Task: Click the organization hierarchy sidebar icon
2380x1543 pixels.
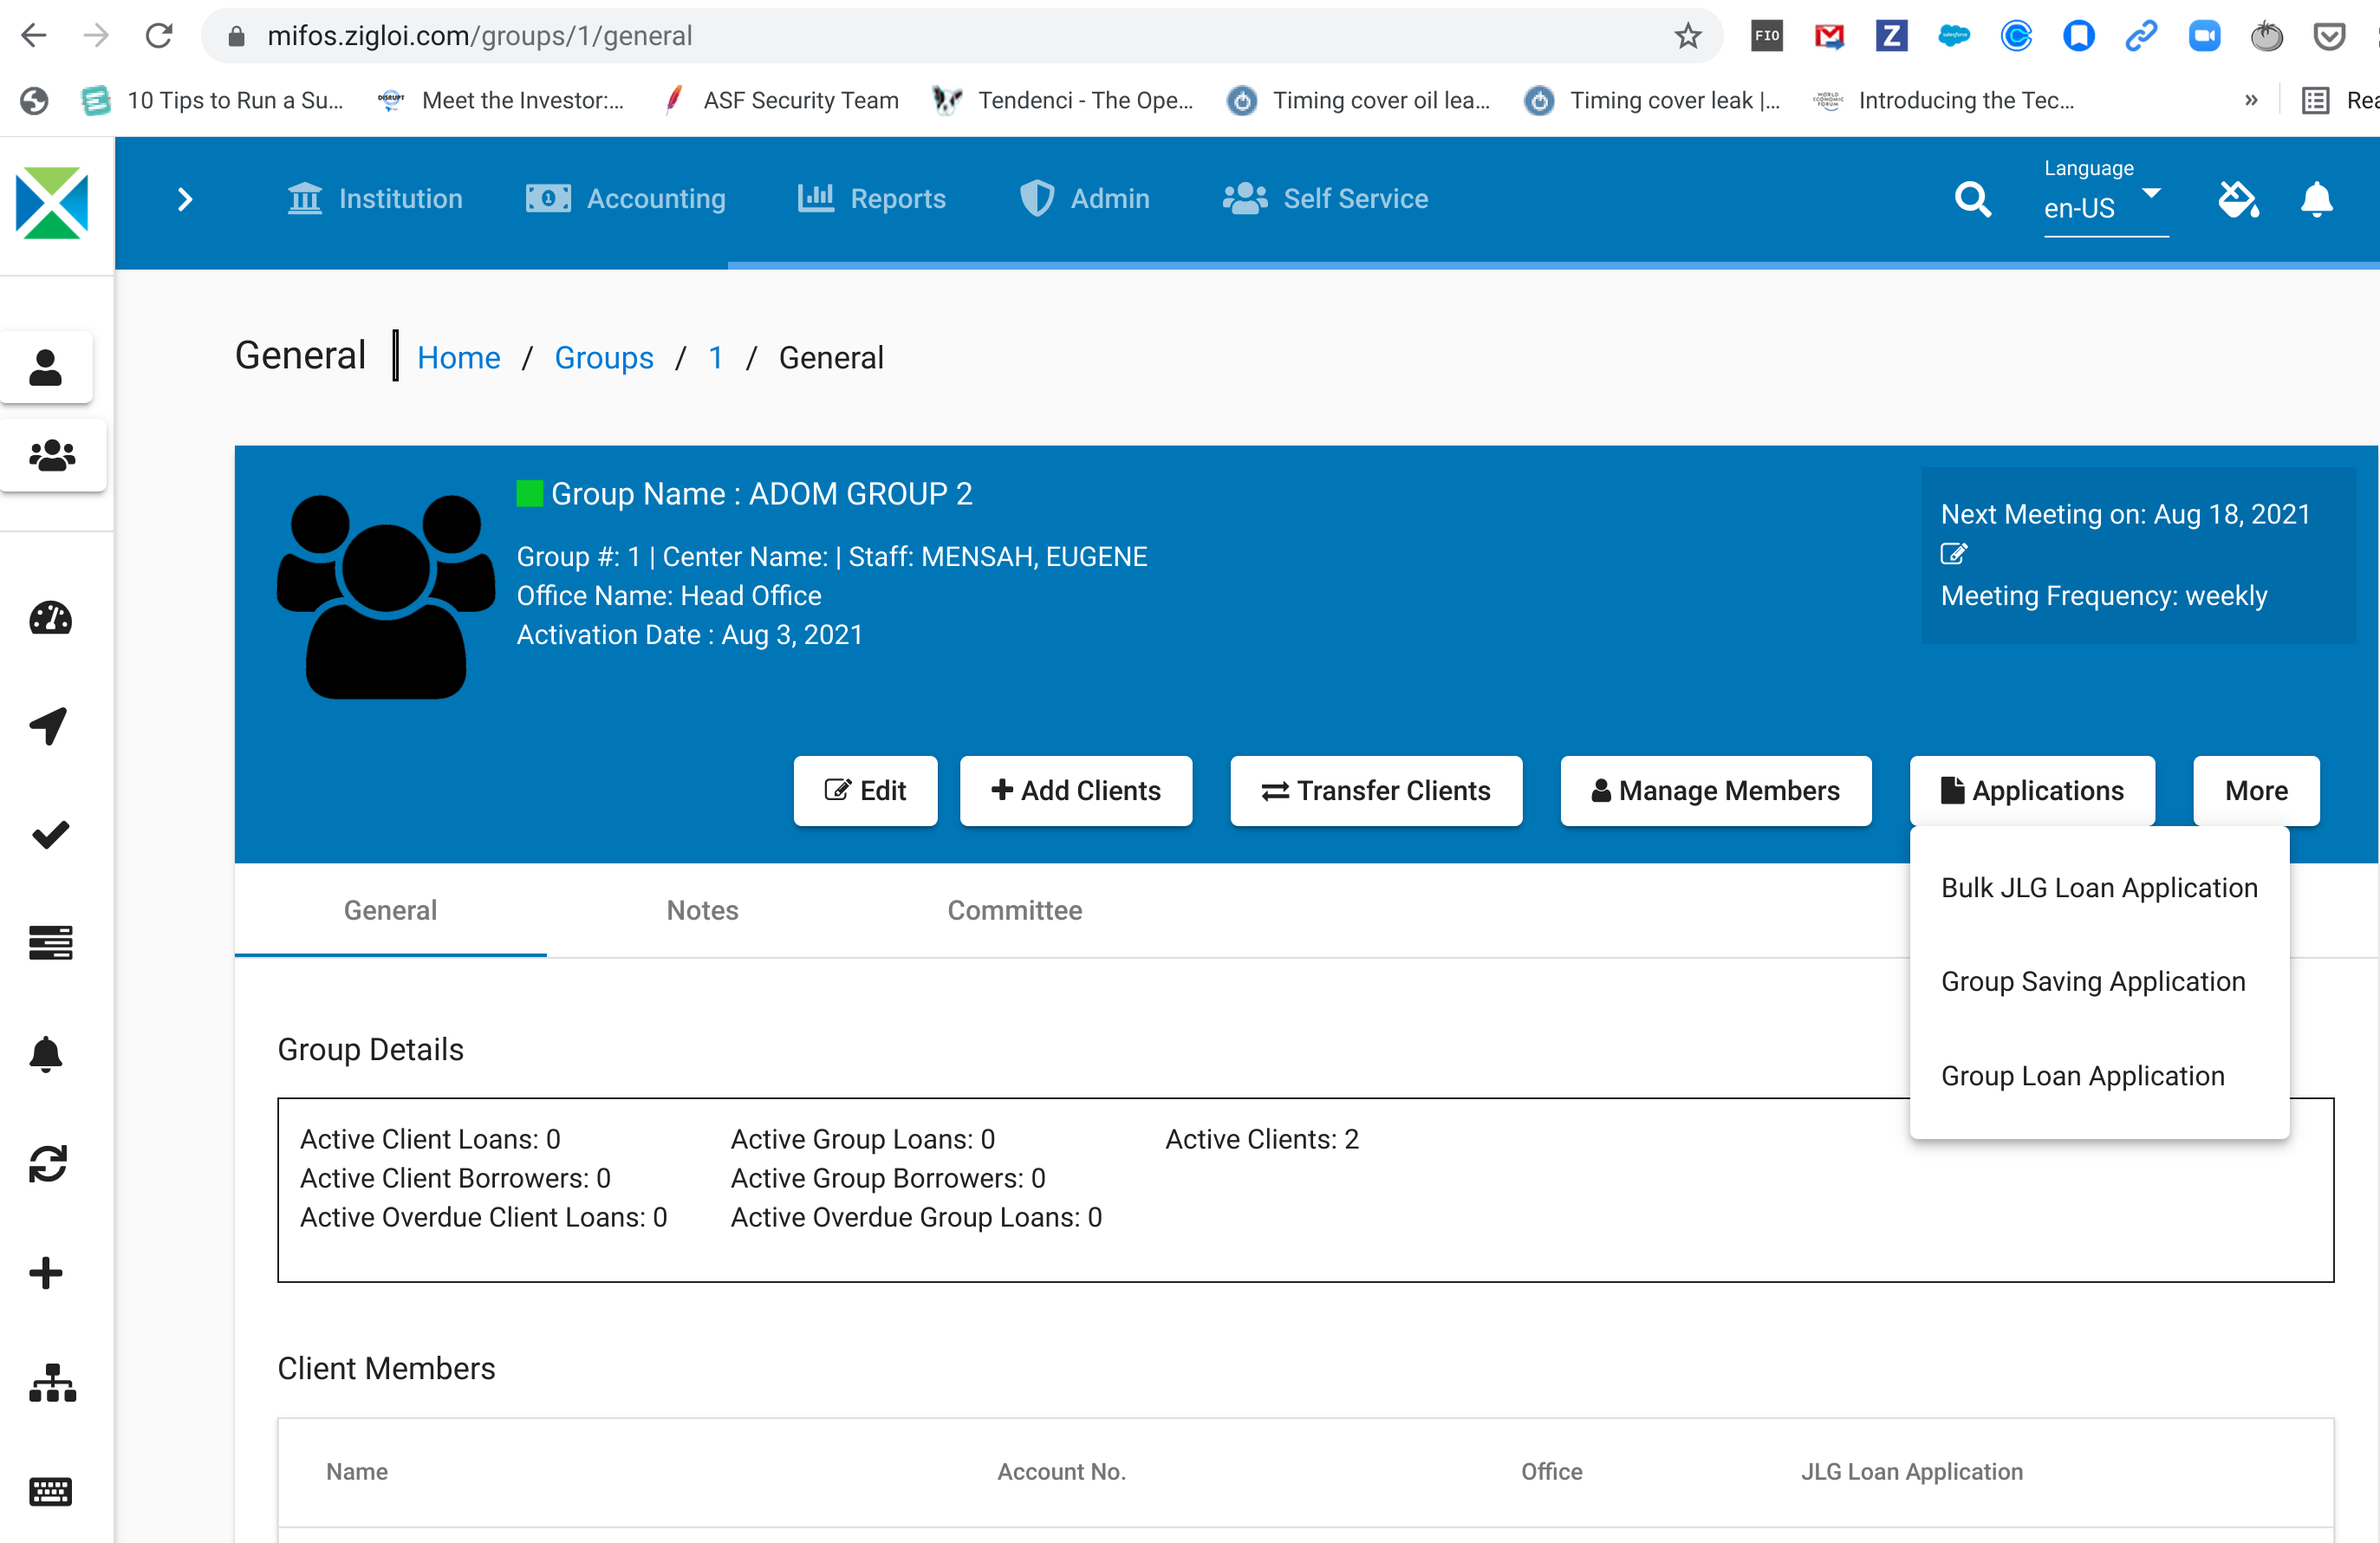Action: pyautogui.click(x=52, y=1383)
